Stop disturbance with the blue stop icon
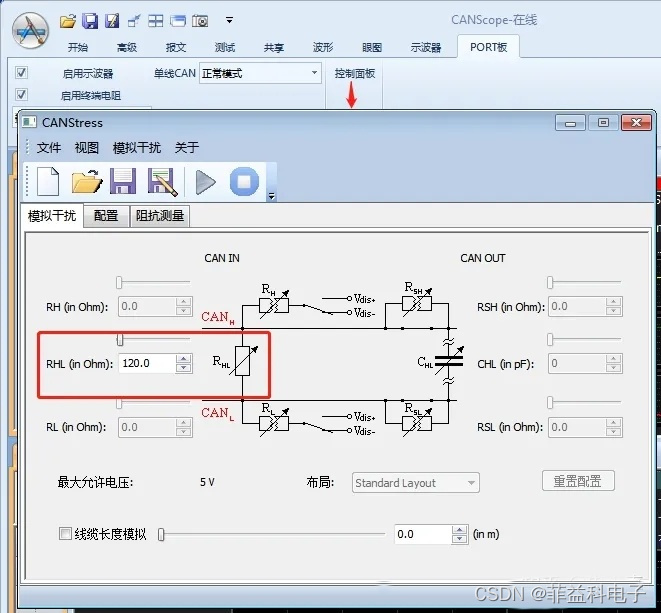This screenshot has height=613, width=661. point(245,181)
